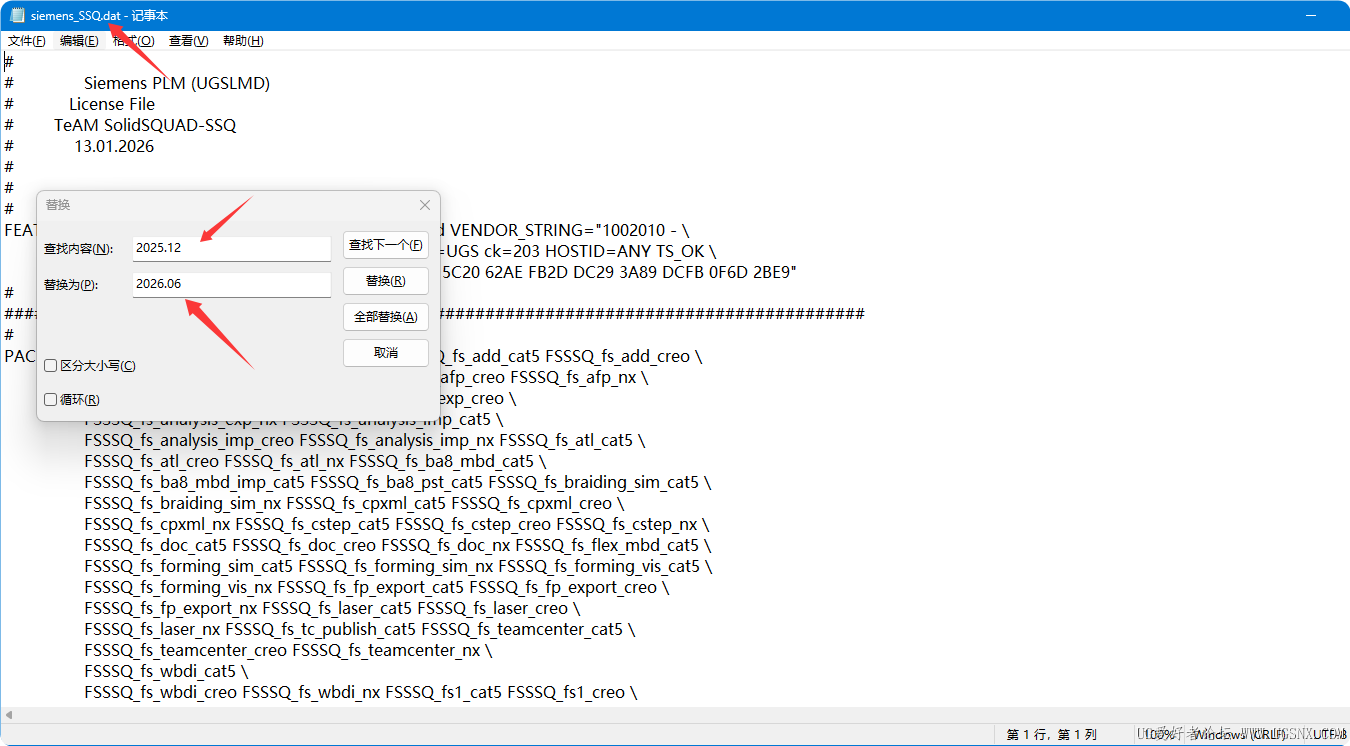Click the text 'FSSSQ_fs_cstep_nx'
1350x746 pixels.
coord(627,524)
